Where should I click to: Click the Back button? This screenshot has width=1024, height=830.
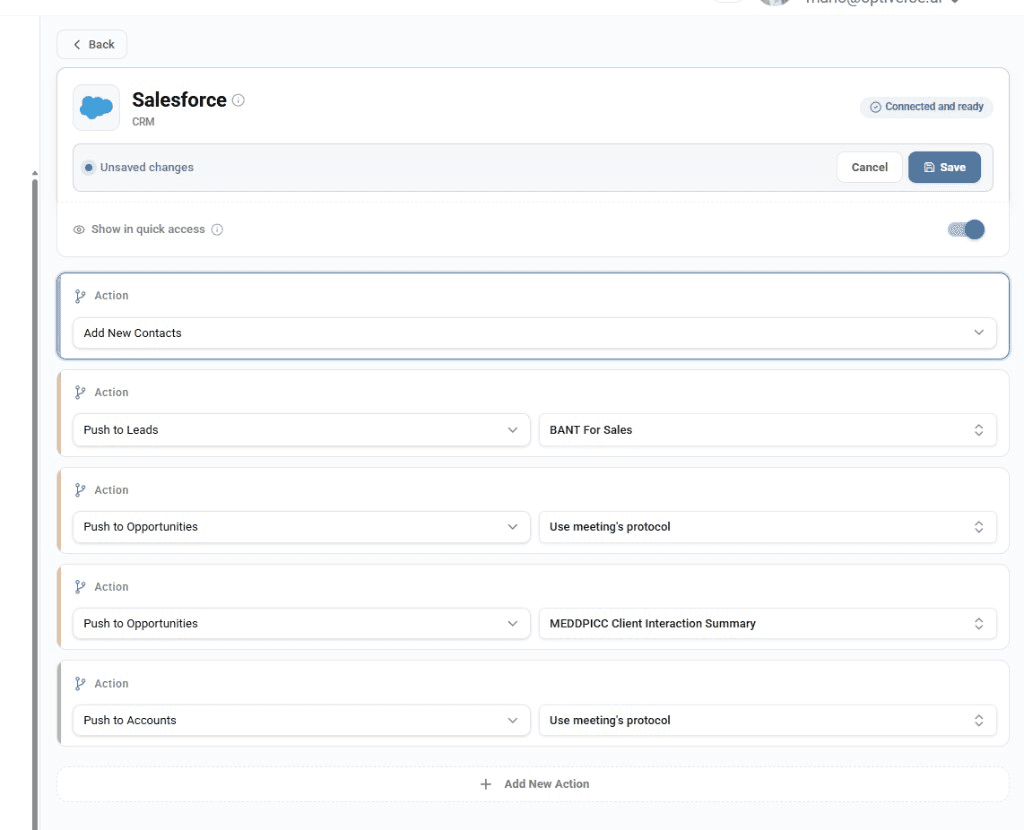(x=92, y=44)
